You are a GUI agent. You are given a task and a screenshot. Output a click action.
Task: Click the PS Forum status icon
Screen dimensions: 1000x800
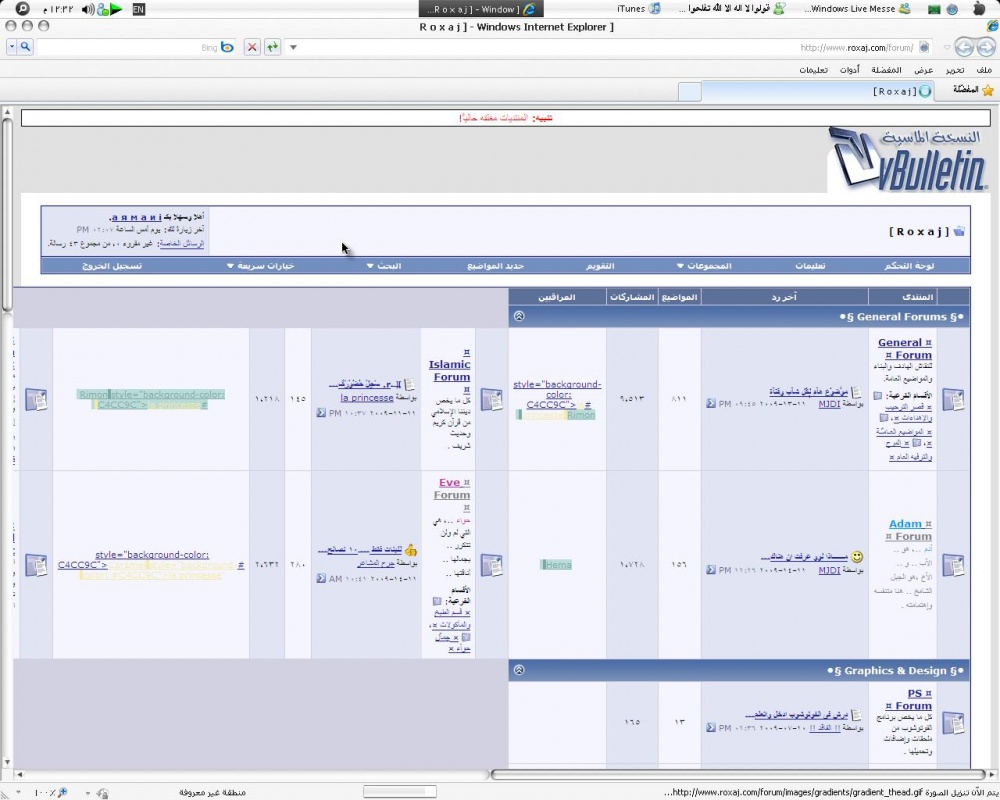point(953,722)
